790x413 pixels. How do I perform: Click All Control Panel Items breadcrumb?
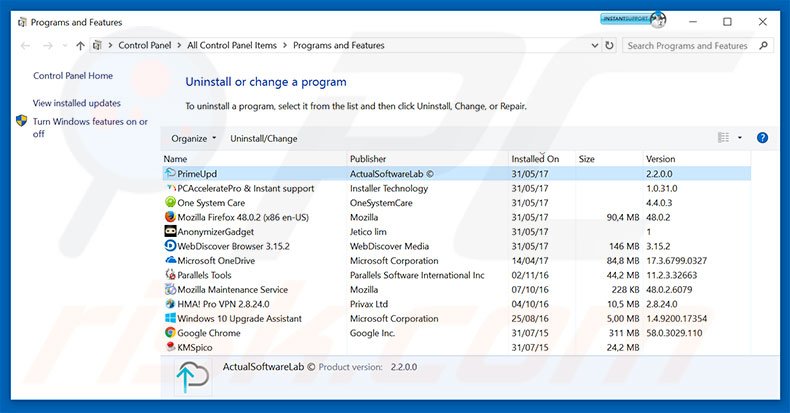232,45
